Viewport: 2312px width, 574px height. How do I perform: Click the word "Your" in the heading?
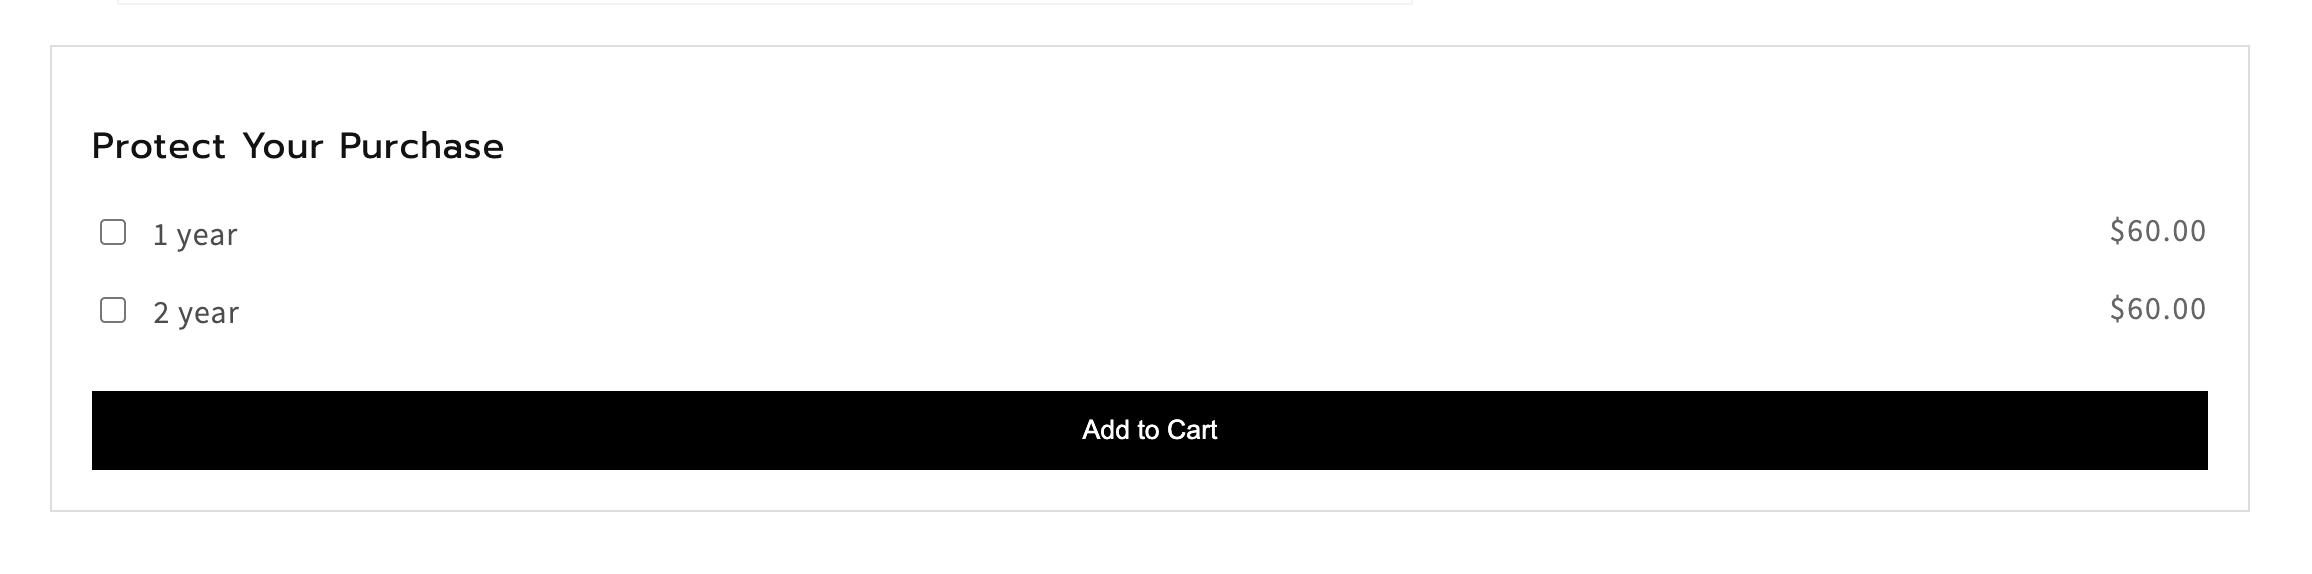pos(283,147)
